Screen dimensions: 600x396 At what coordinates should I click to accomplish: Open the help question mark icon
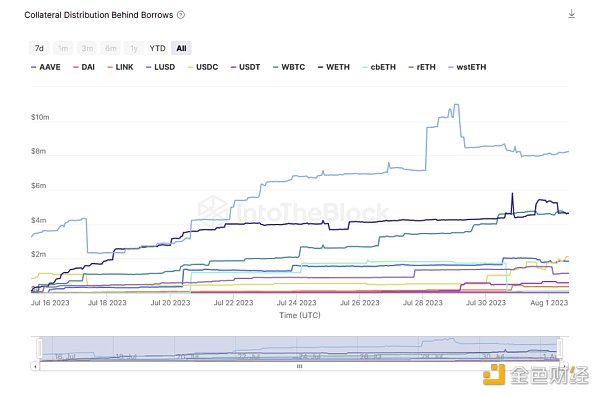click(181, 15)
